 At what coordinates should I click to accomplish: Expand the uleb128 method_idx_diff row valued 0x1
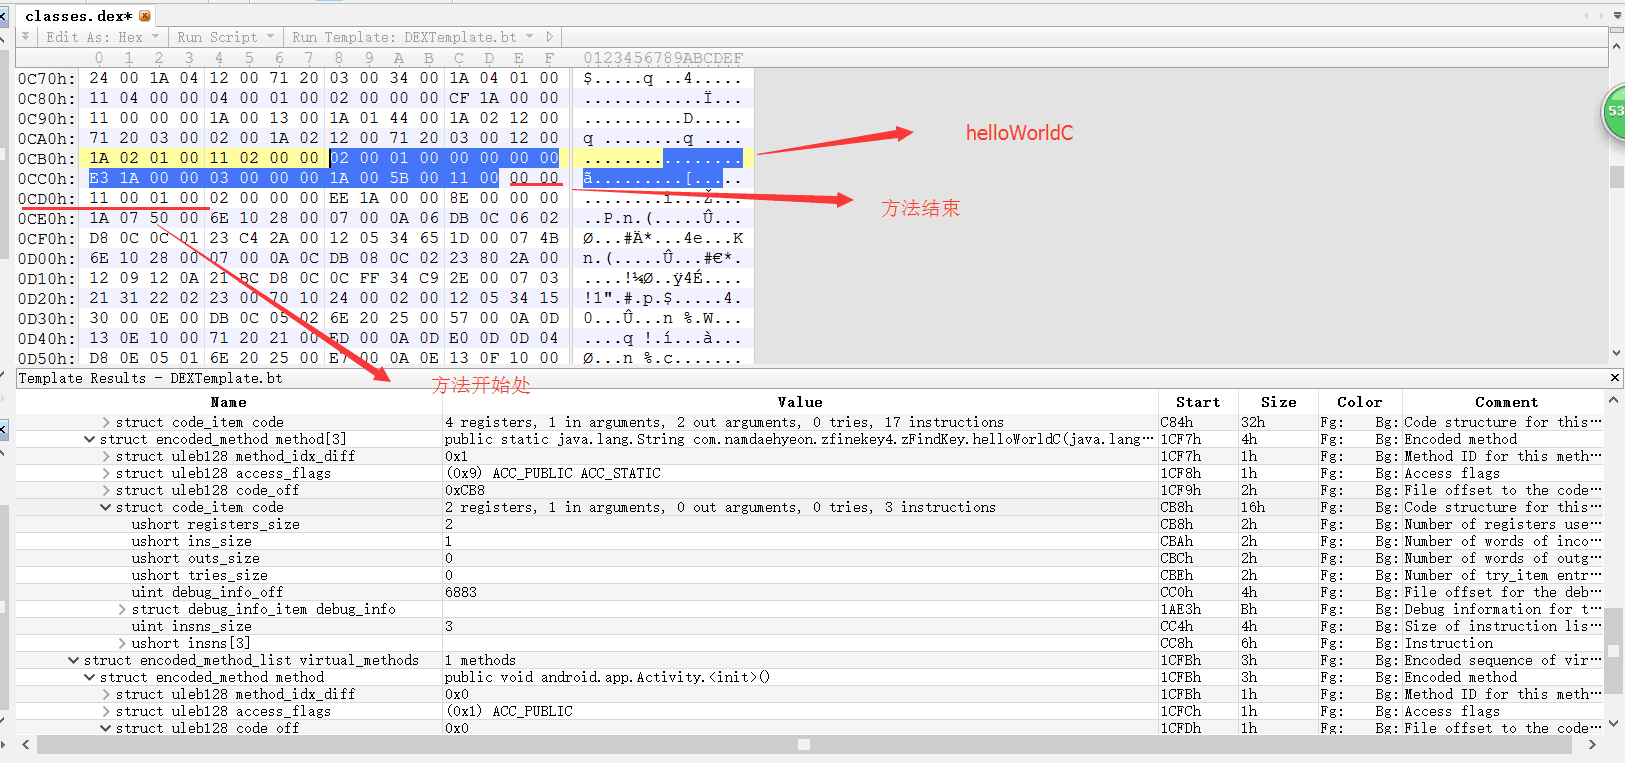tap(106, 456)
